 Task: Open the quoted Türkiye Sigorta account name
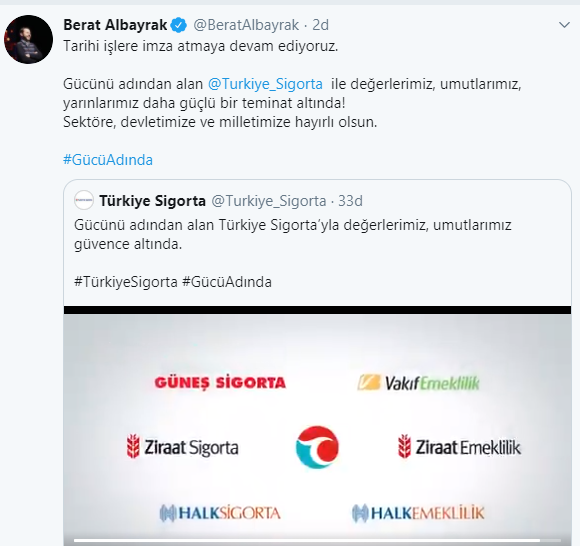152,201
